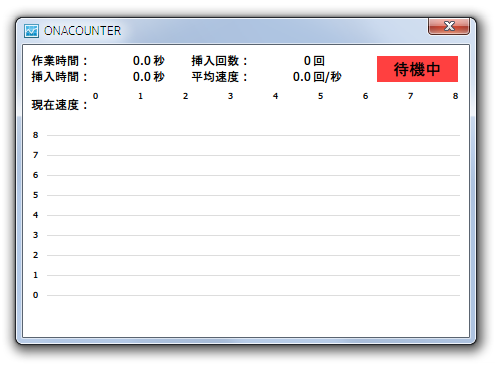This screenshot has width=497, height=366.
Task: Click the 0.0 回/秒 average speed value
Action: pos(317,77)
